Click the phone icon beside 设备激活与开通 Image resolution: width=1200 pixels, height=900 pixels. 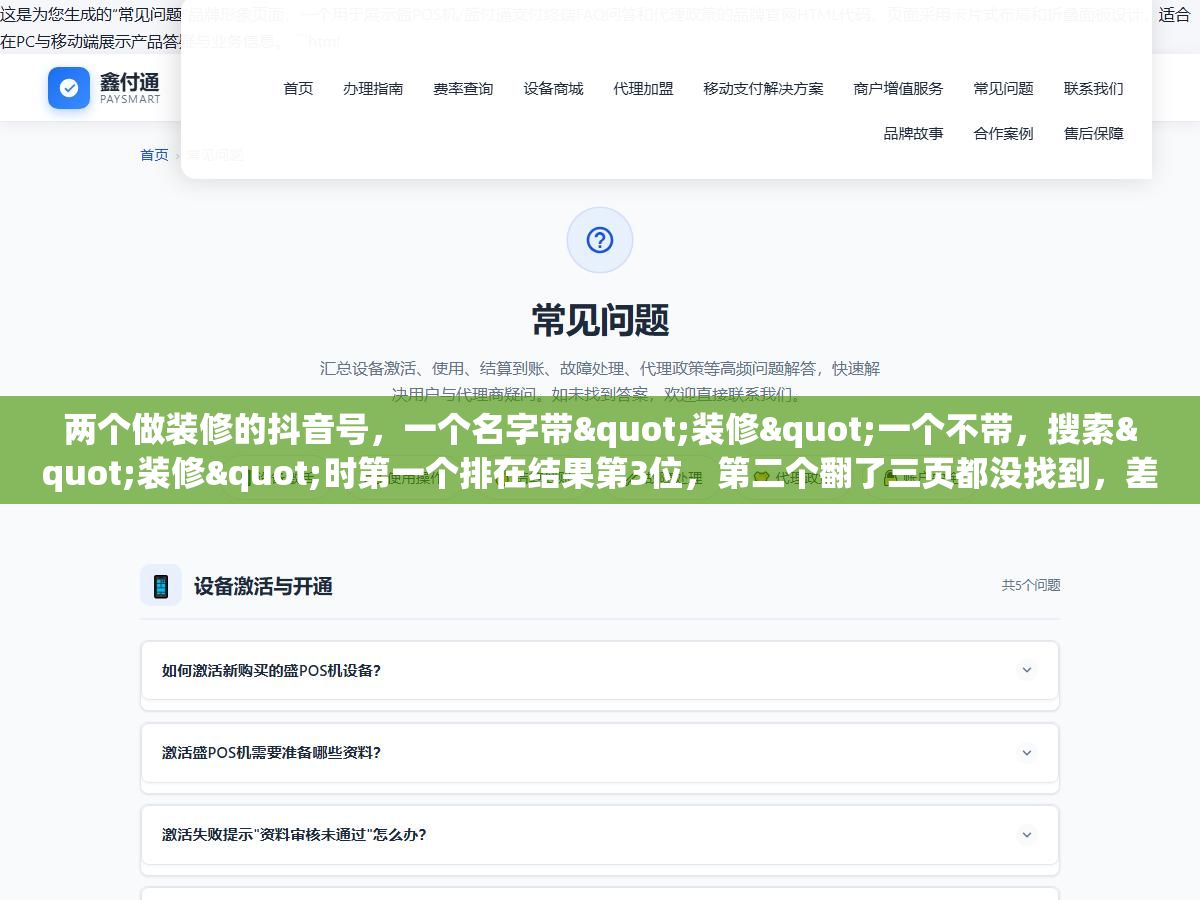(x=161, y=585)
